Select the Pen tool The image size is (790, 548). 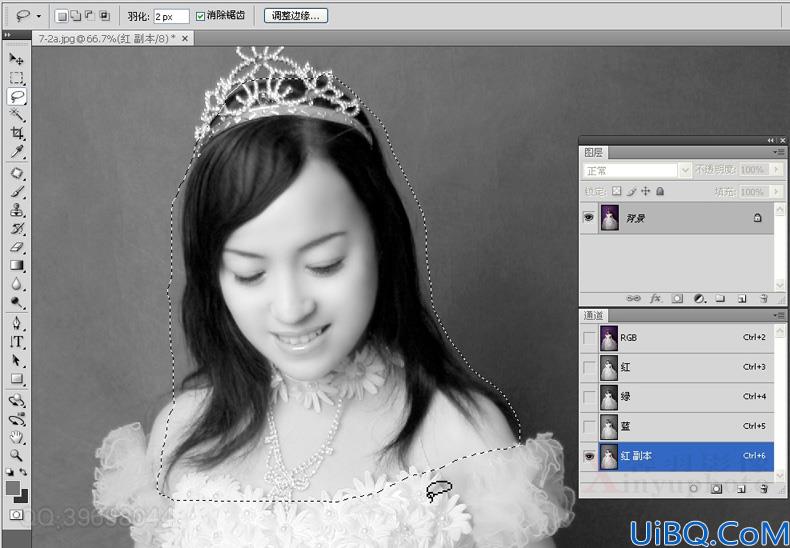[x=16, y=323]
